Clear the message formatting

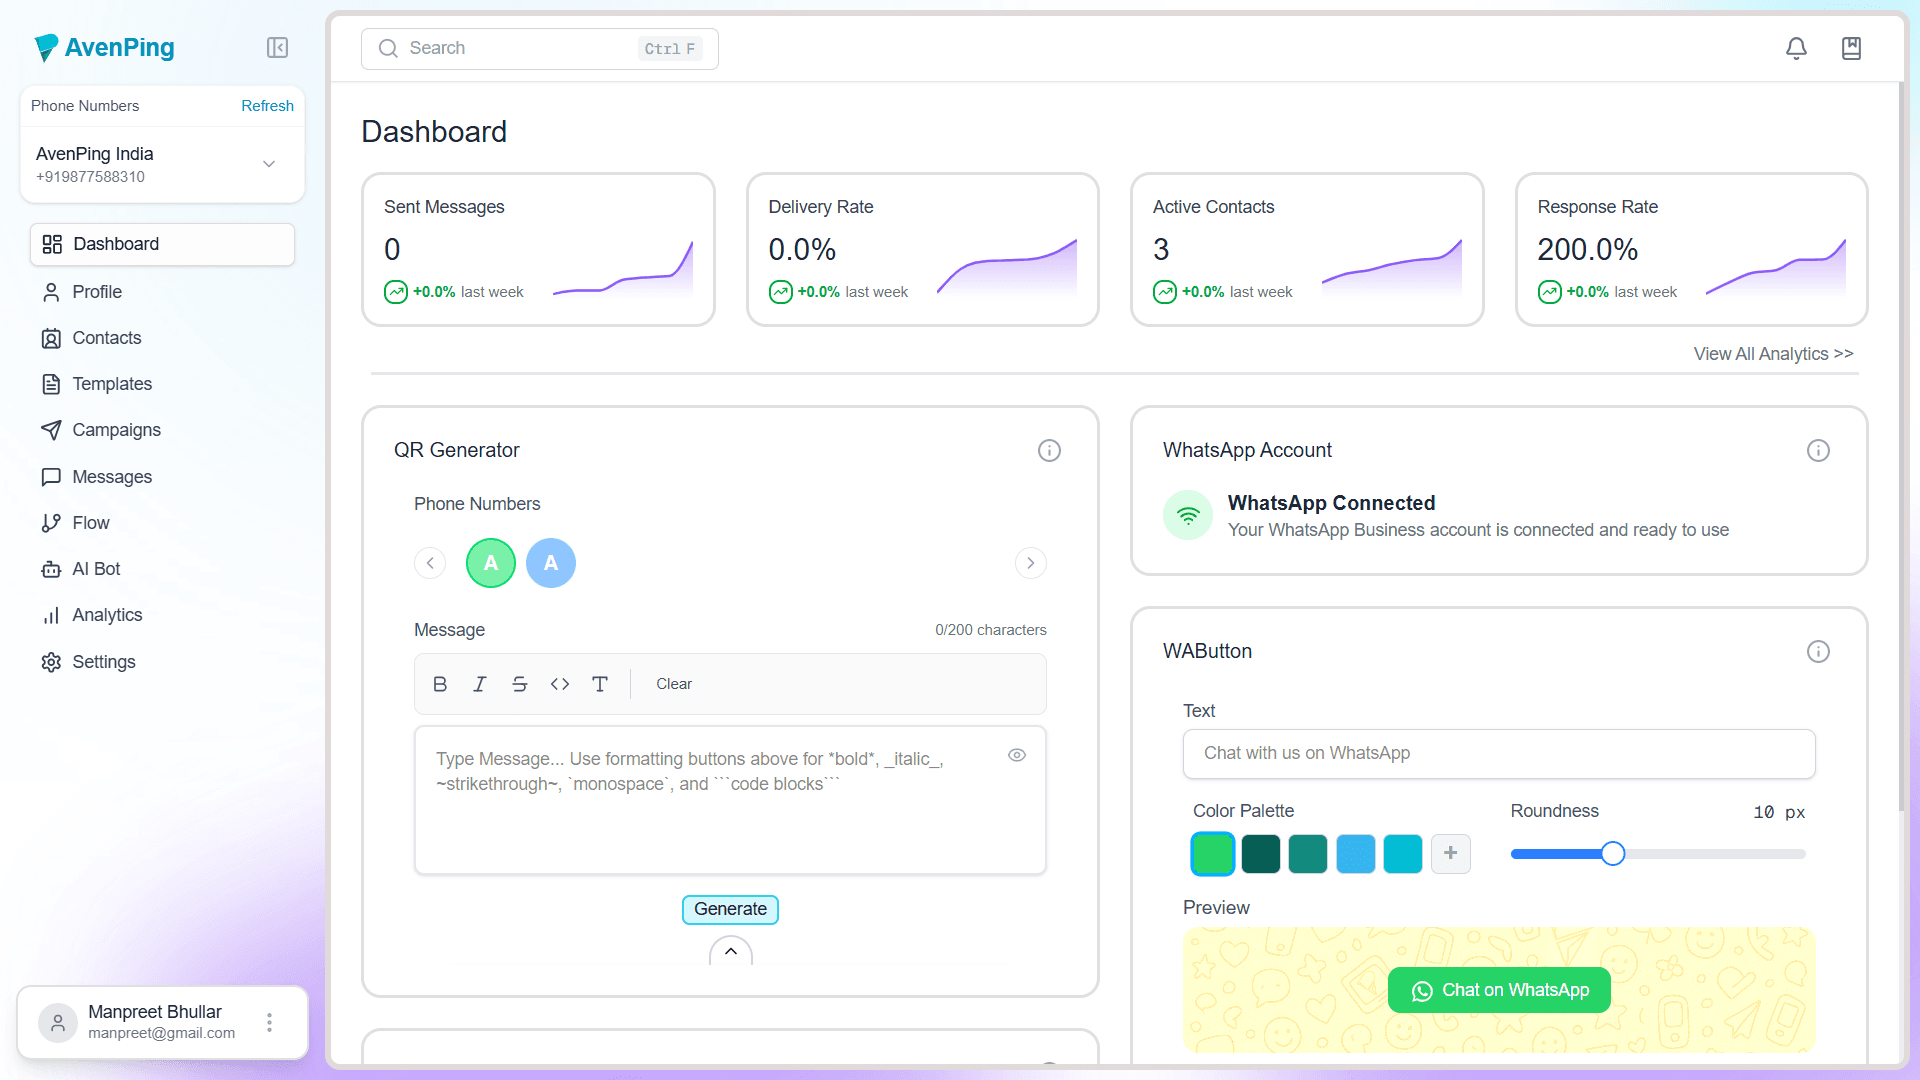[x=674, y=684]
